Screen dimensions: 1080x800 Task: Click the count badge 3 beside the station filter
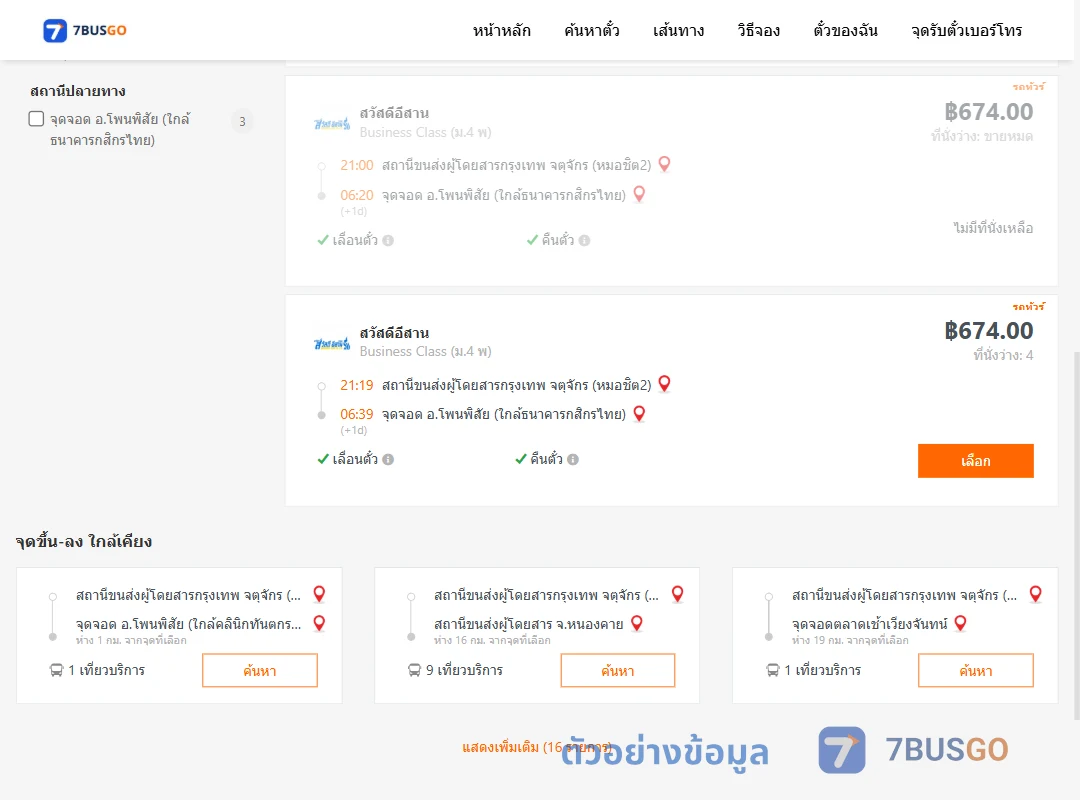[x=242, y=121]
